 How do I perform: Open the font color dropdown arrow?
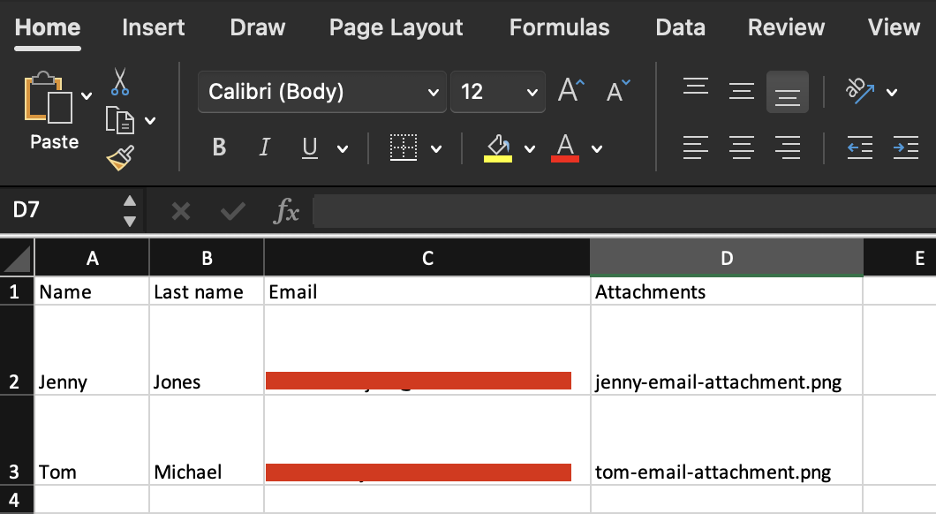(x=597, y=149)
